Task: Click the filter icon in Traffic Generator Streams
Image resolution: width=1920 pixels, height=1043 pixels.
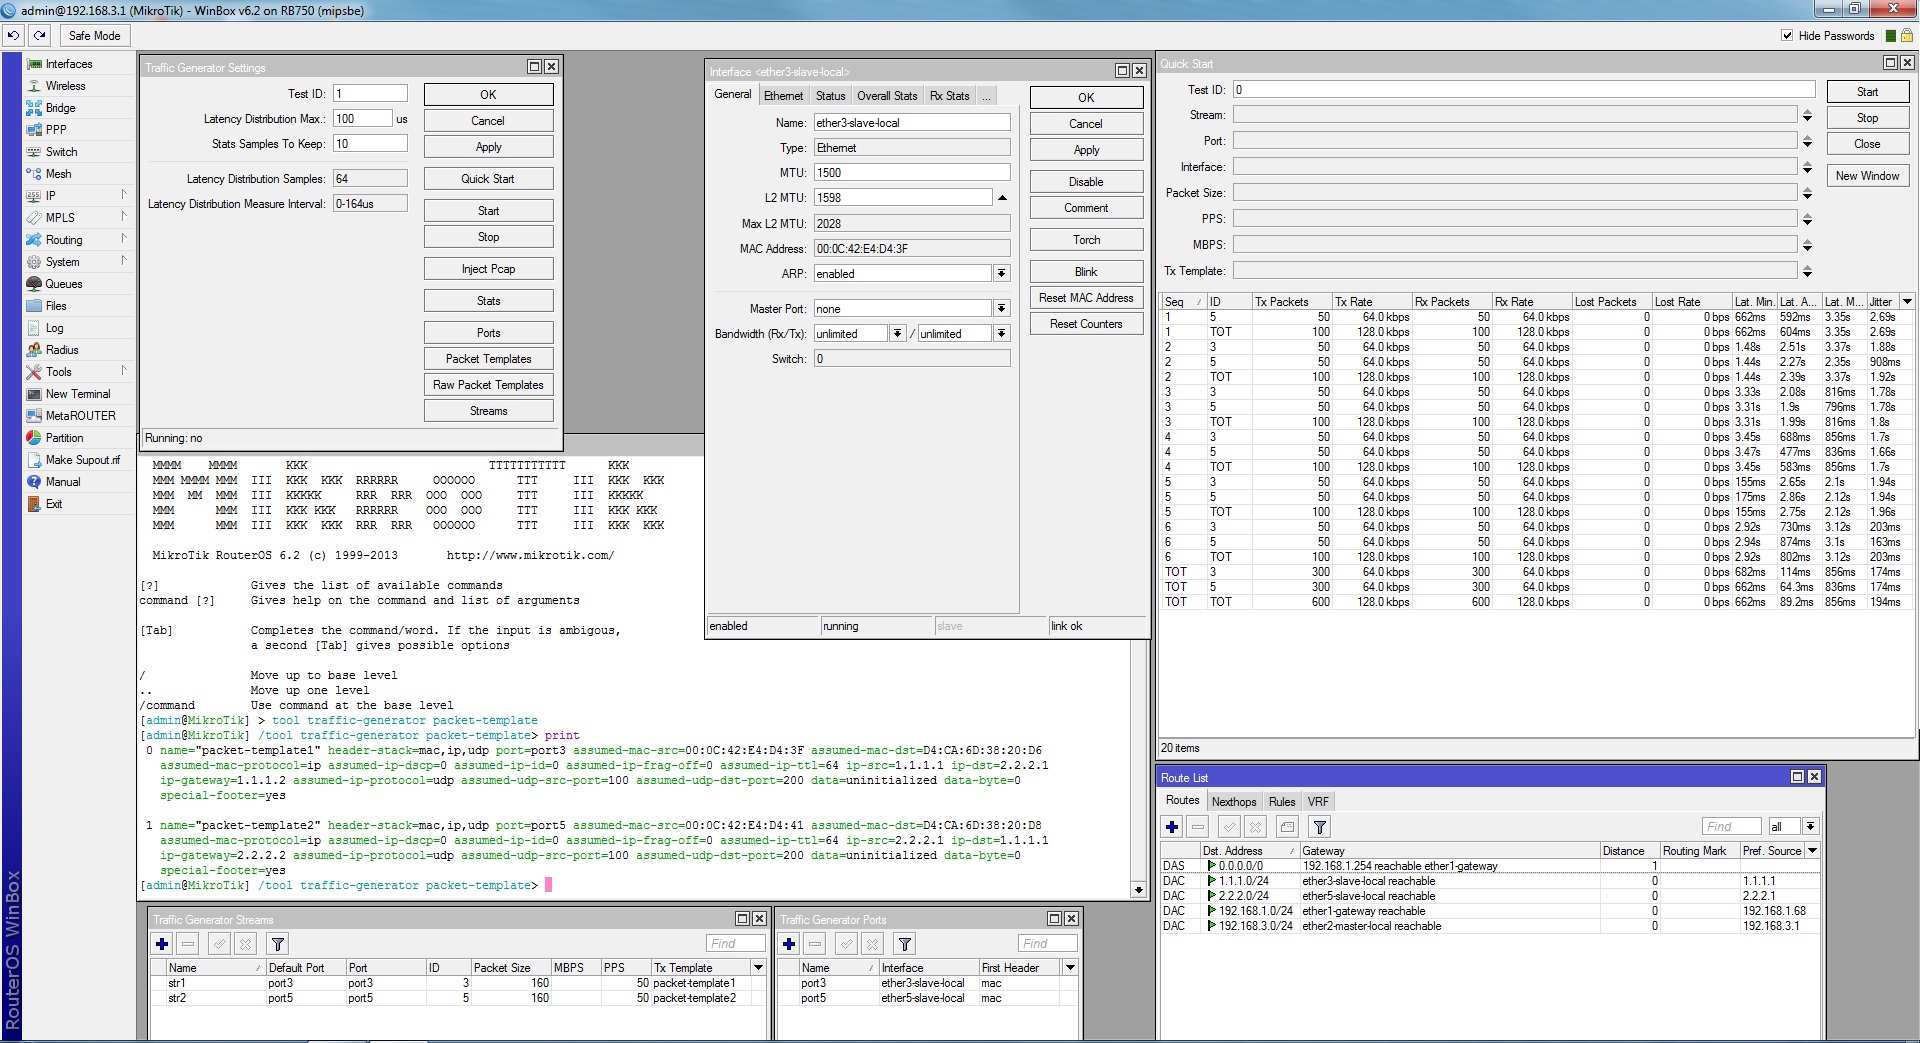Action: [x=278, y=943]
